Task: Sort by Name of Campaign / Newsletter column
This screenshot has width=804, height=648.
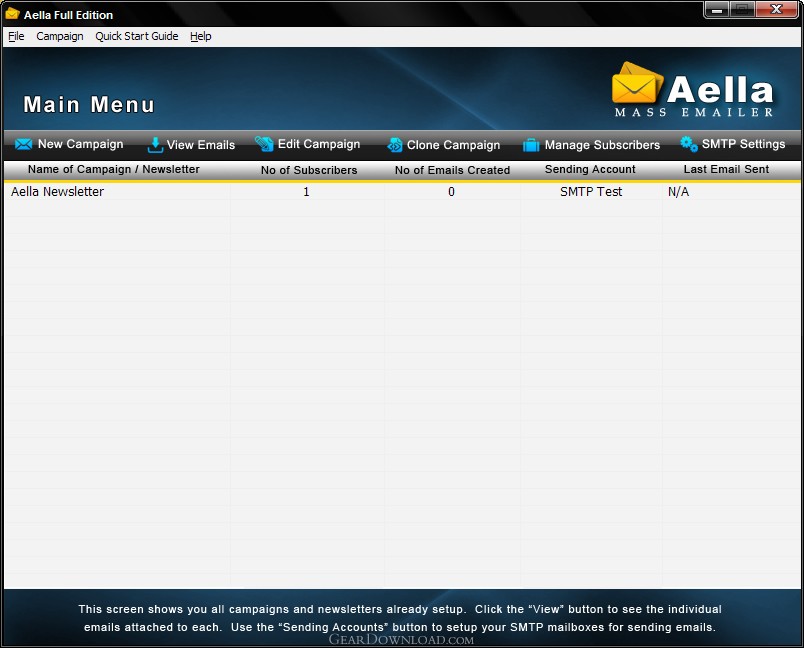Action: pos(113,170)
